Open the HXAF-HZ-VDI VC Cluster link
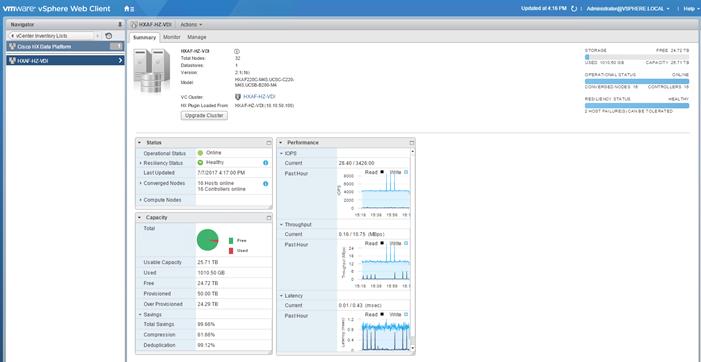Screen dimensions: 701x362 (x=259, y=97)
